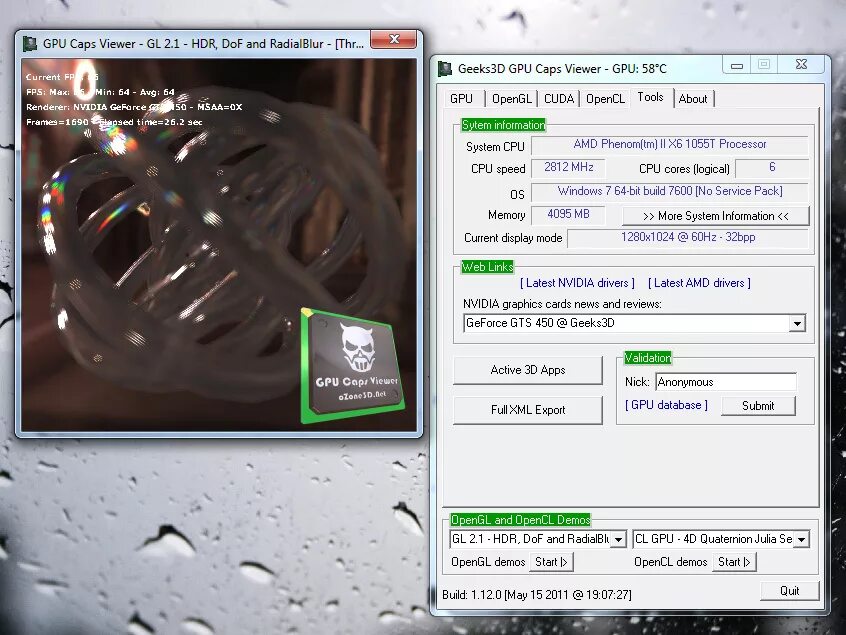
Task: Open the About tab
Action: [693, 99]
